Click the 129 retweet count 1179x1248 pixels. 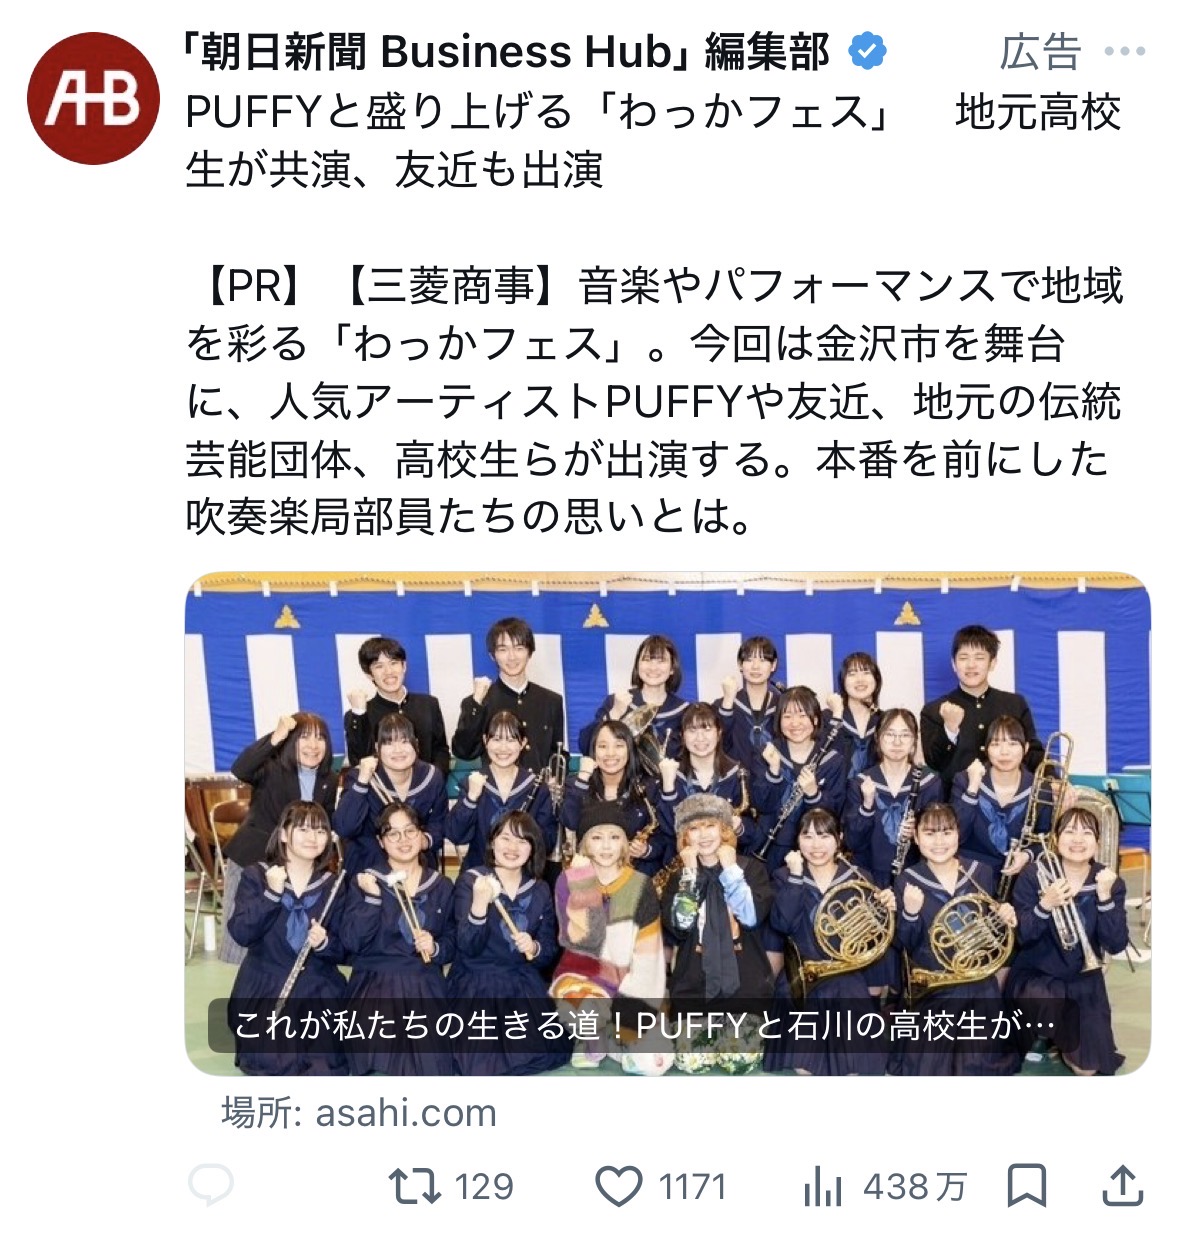point(484,1187)
